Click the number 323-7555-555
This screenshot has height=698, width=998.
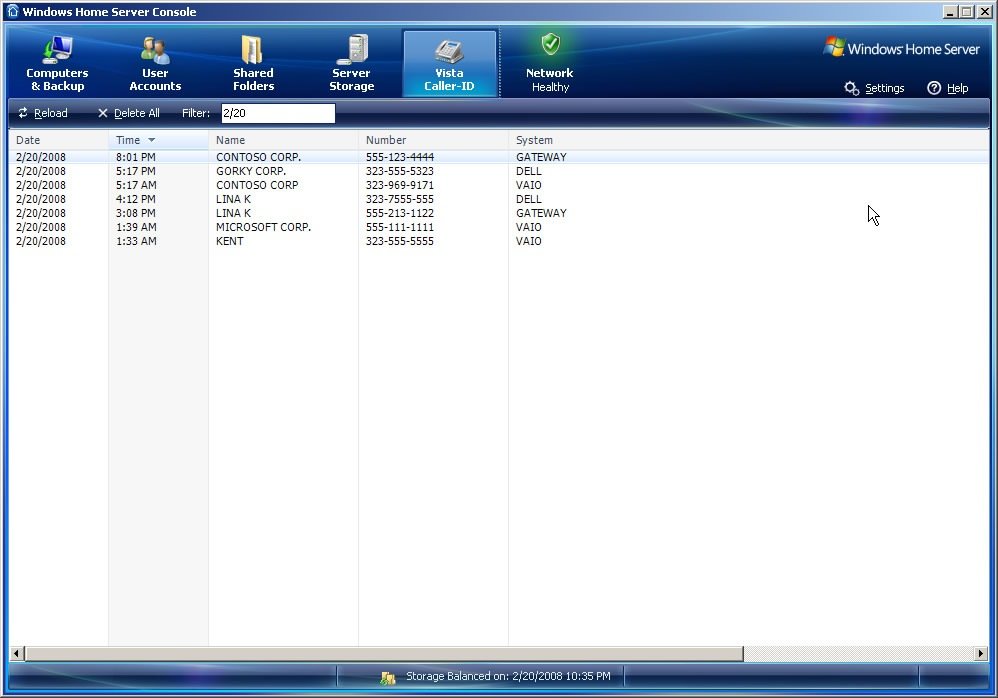coord(400,199)
